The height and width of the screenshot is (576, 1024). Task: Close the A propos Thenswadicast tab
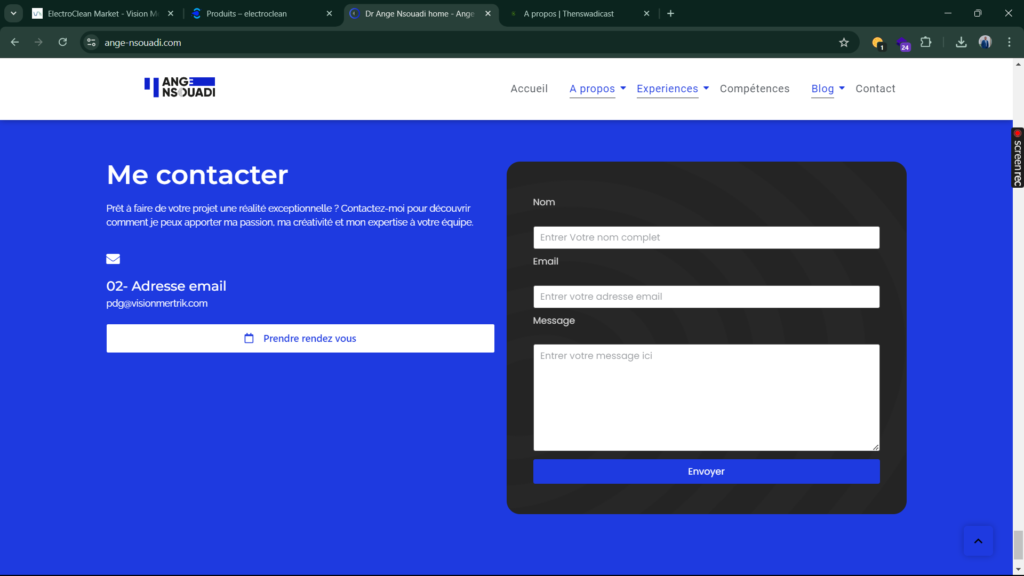pos(647,14)
